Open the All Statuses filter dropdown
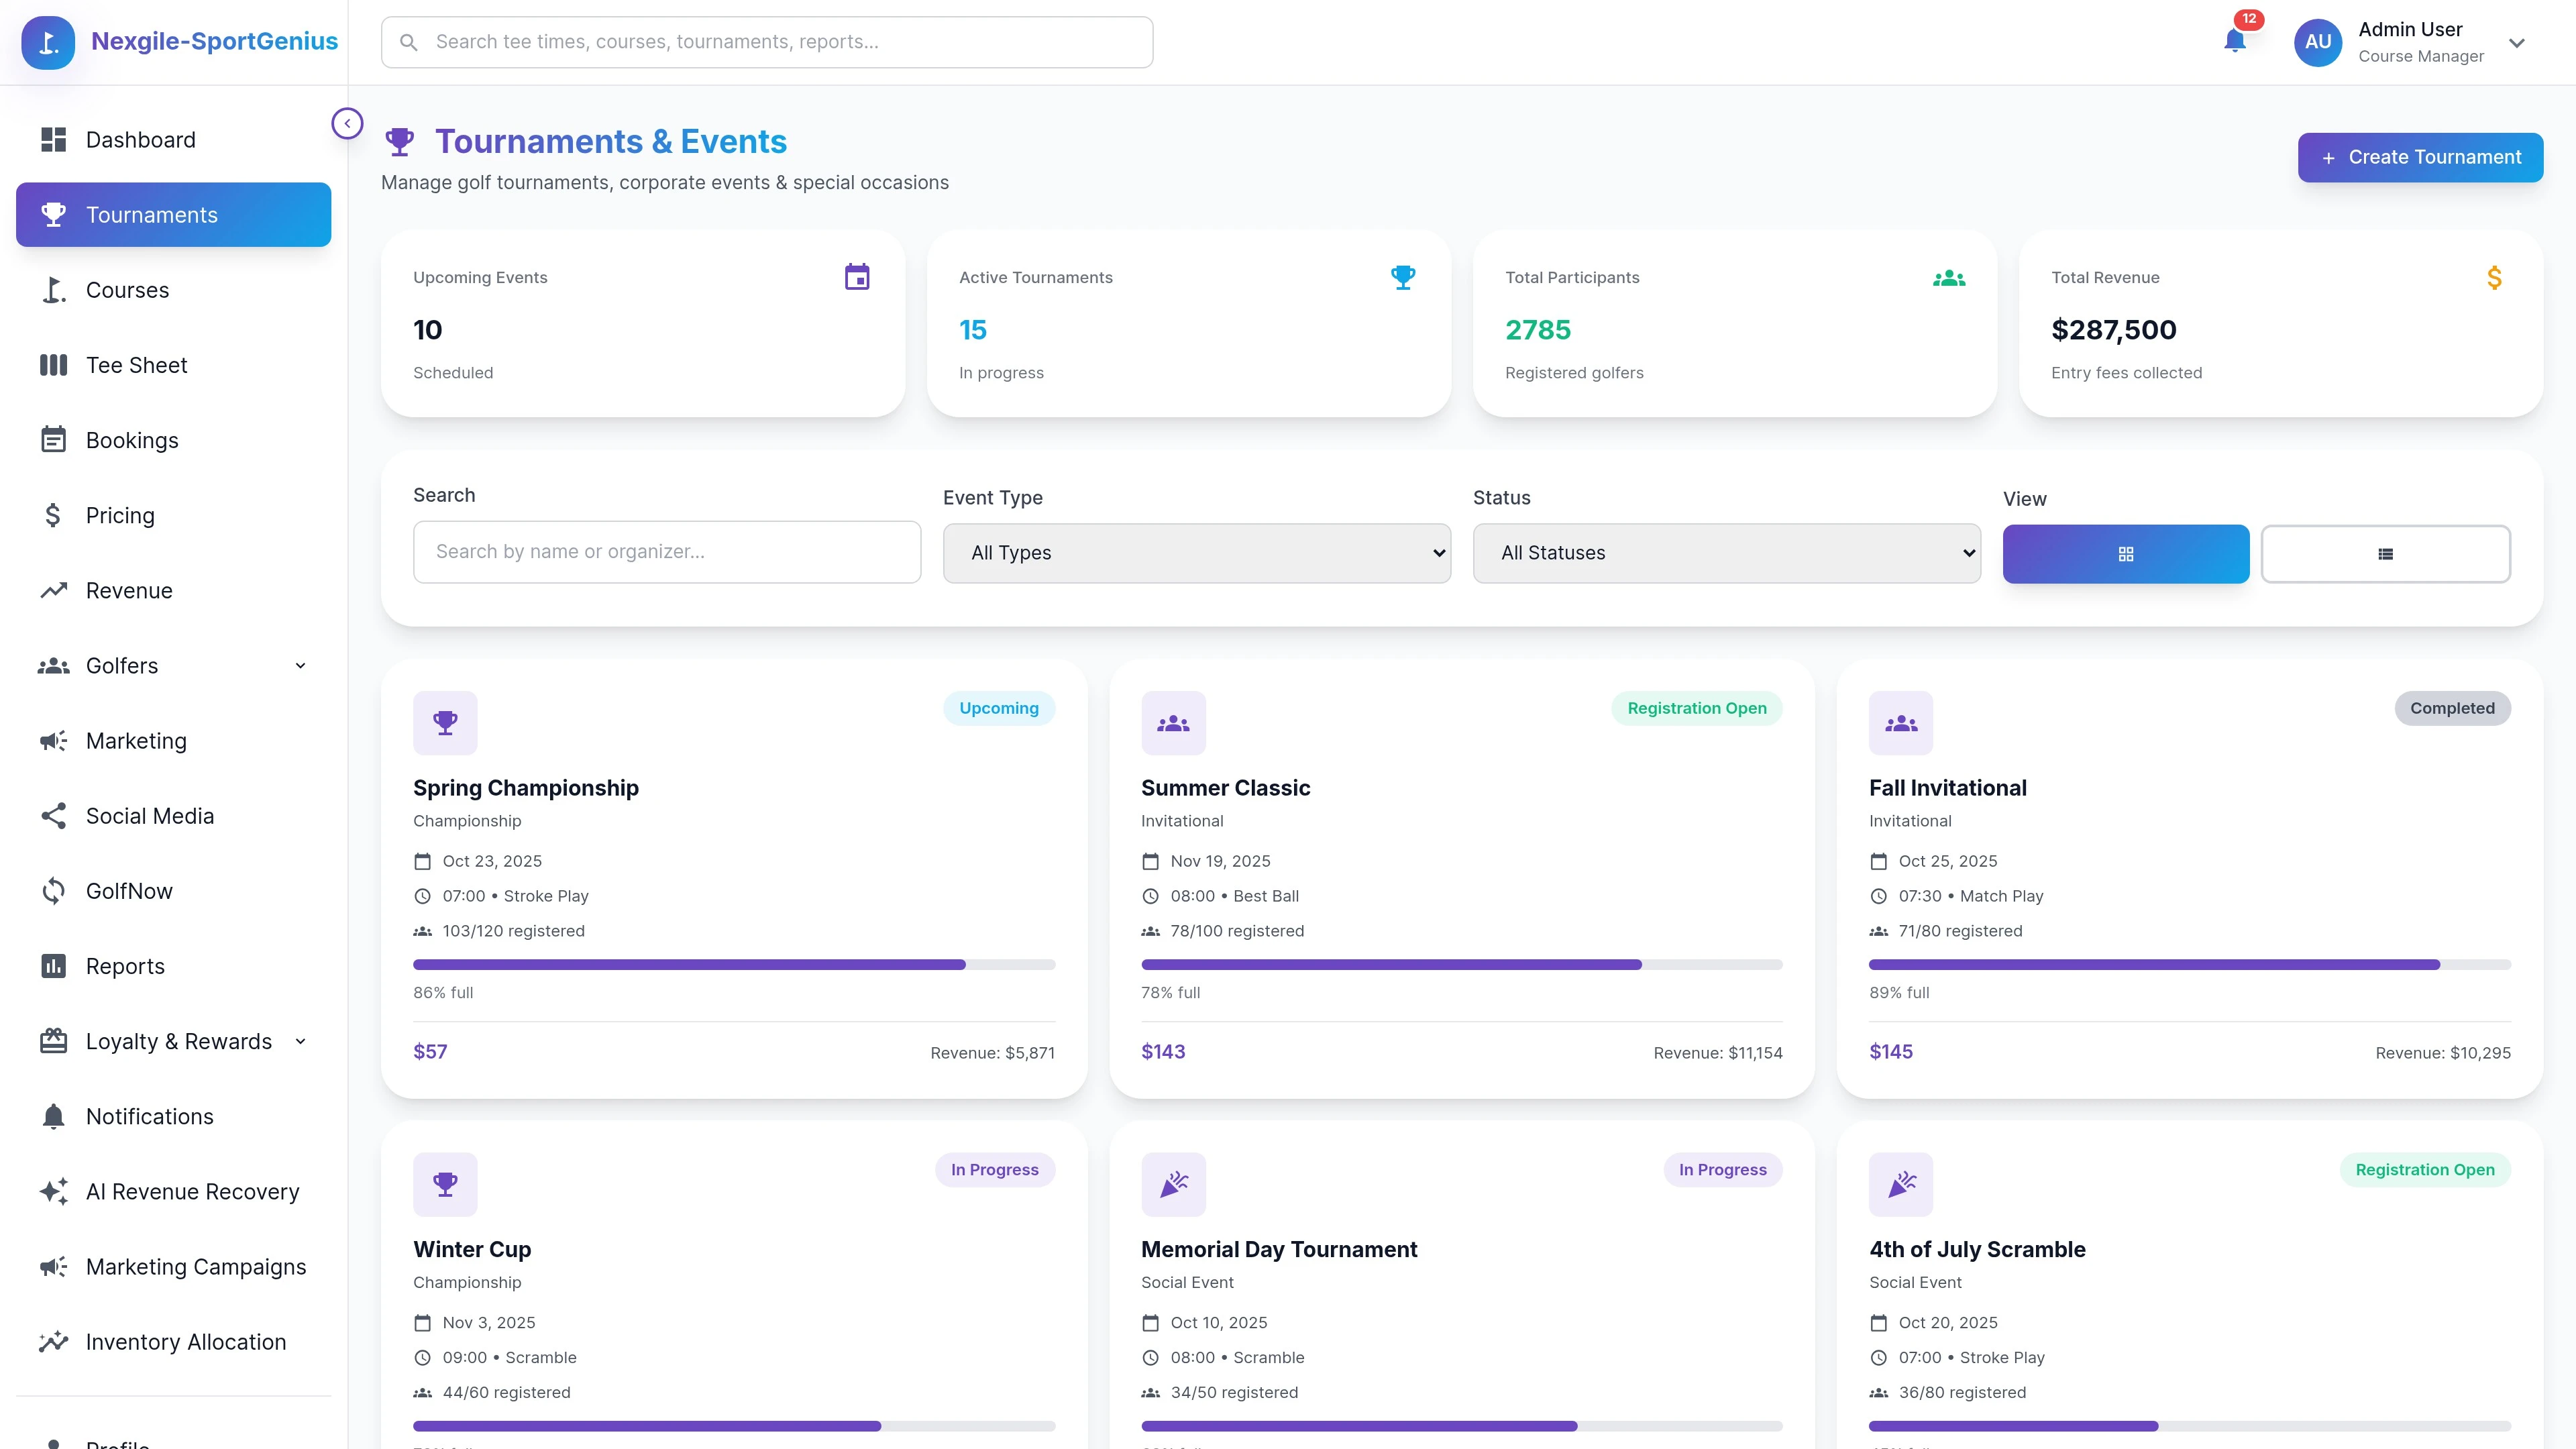Viewport: 2576px width, 1449px height. coord(1725,552)
